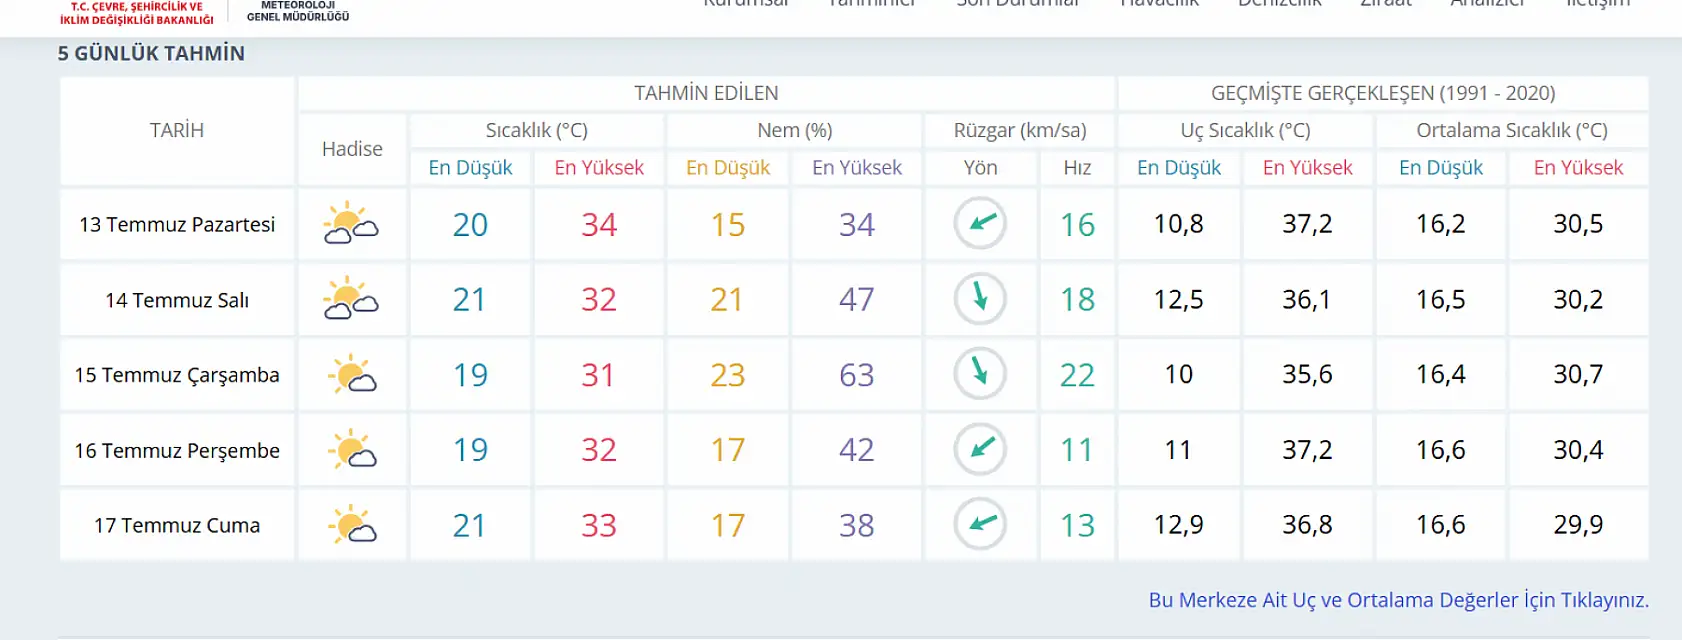Screen dimensions: 1682x640
Task: Click the 15 Temmuz Çarşamba weather icon
Action: (x=352, y=374)
